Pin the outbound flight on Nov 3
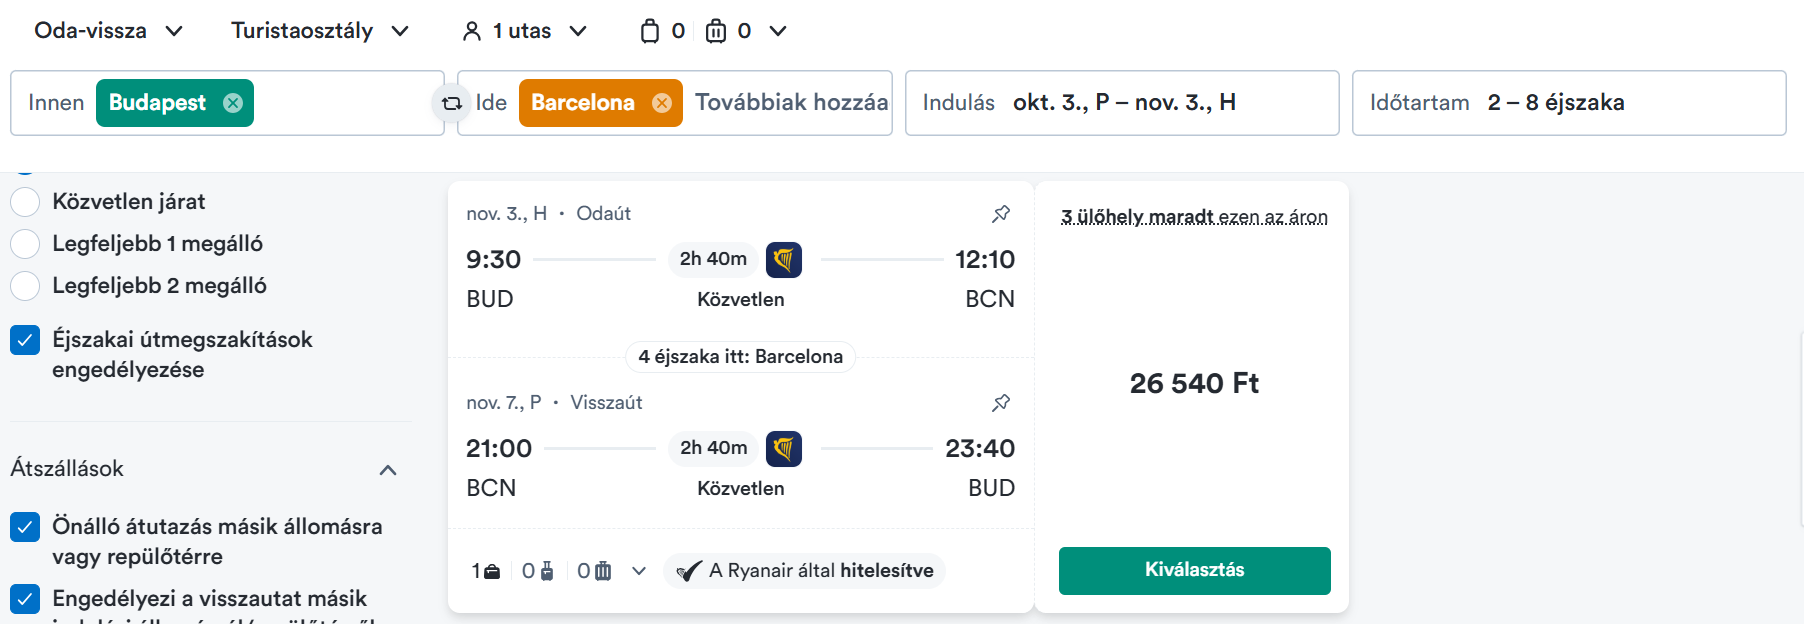The width and height of the screenshot is (1804, 624). coord(1001,213)
